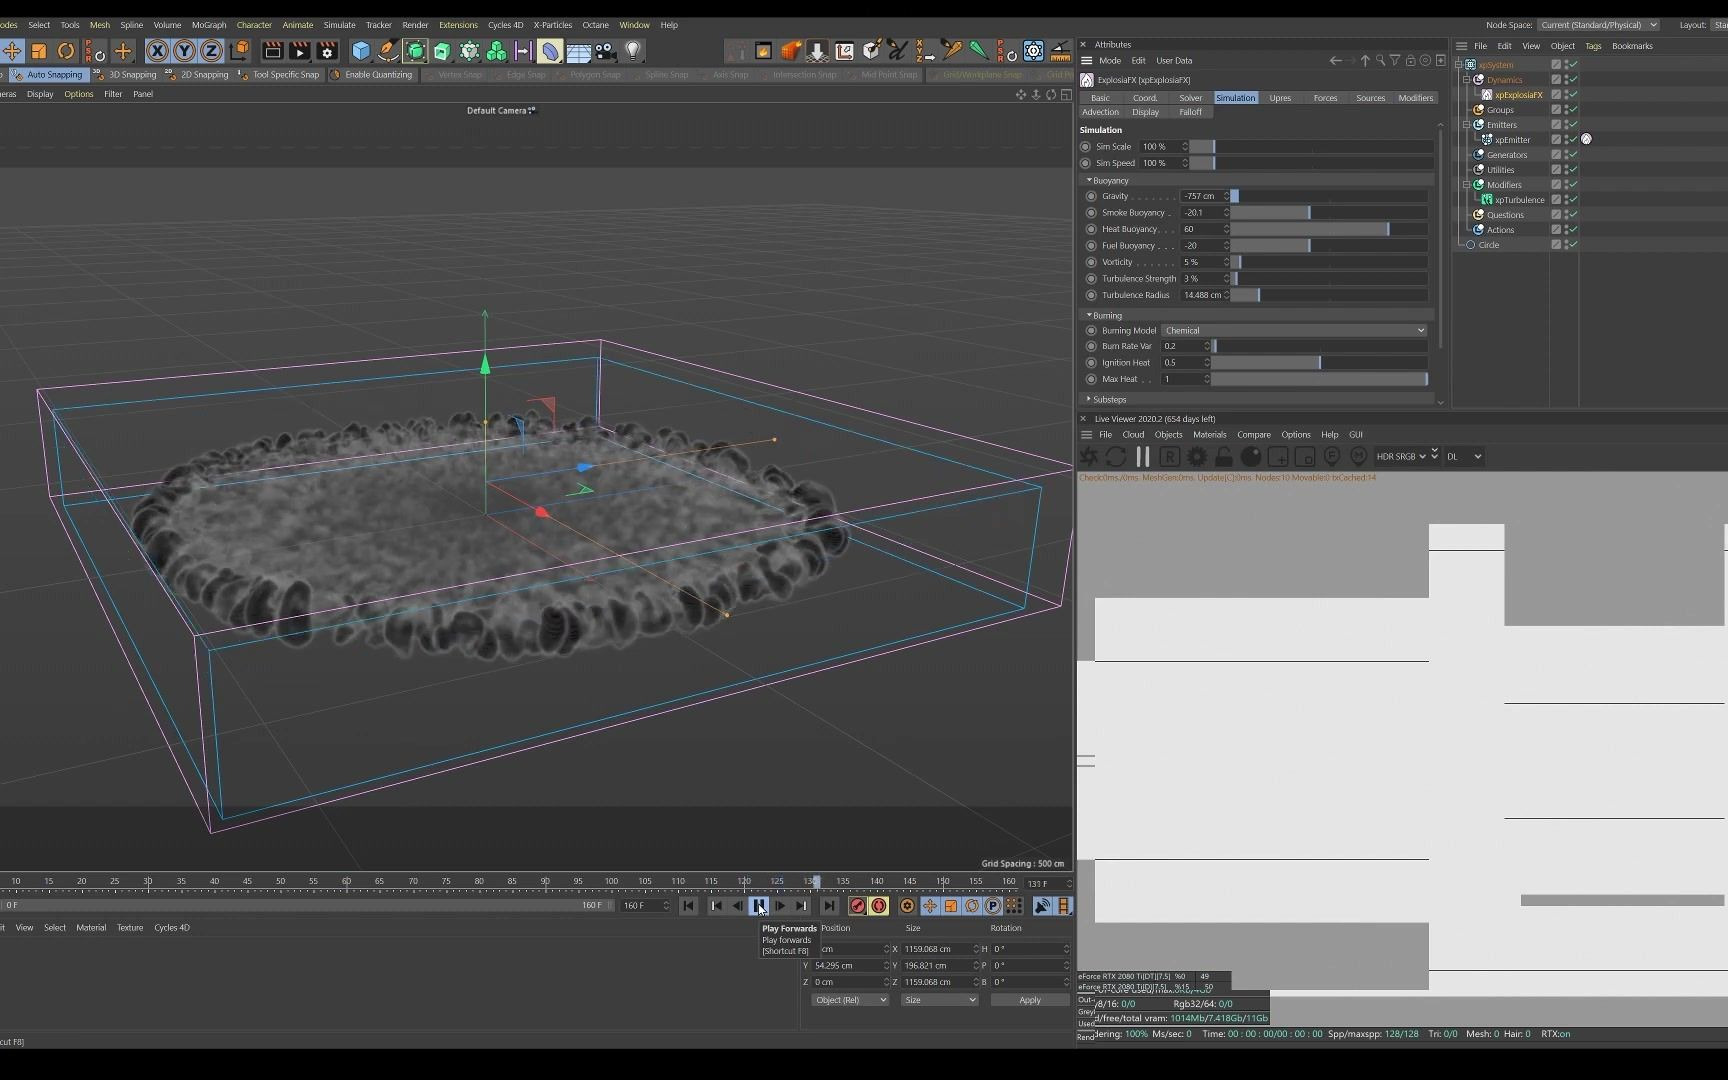
Task: Collapse the Buoyancy section
Action: 1089,181
